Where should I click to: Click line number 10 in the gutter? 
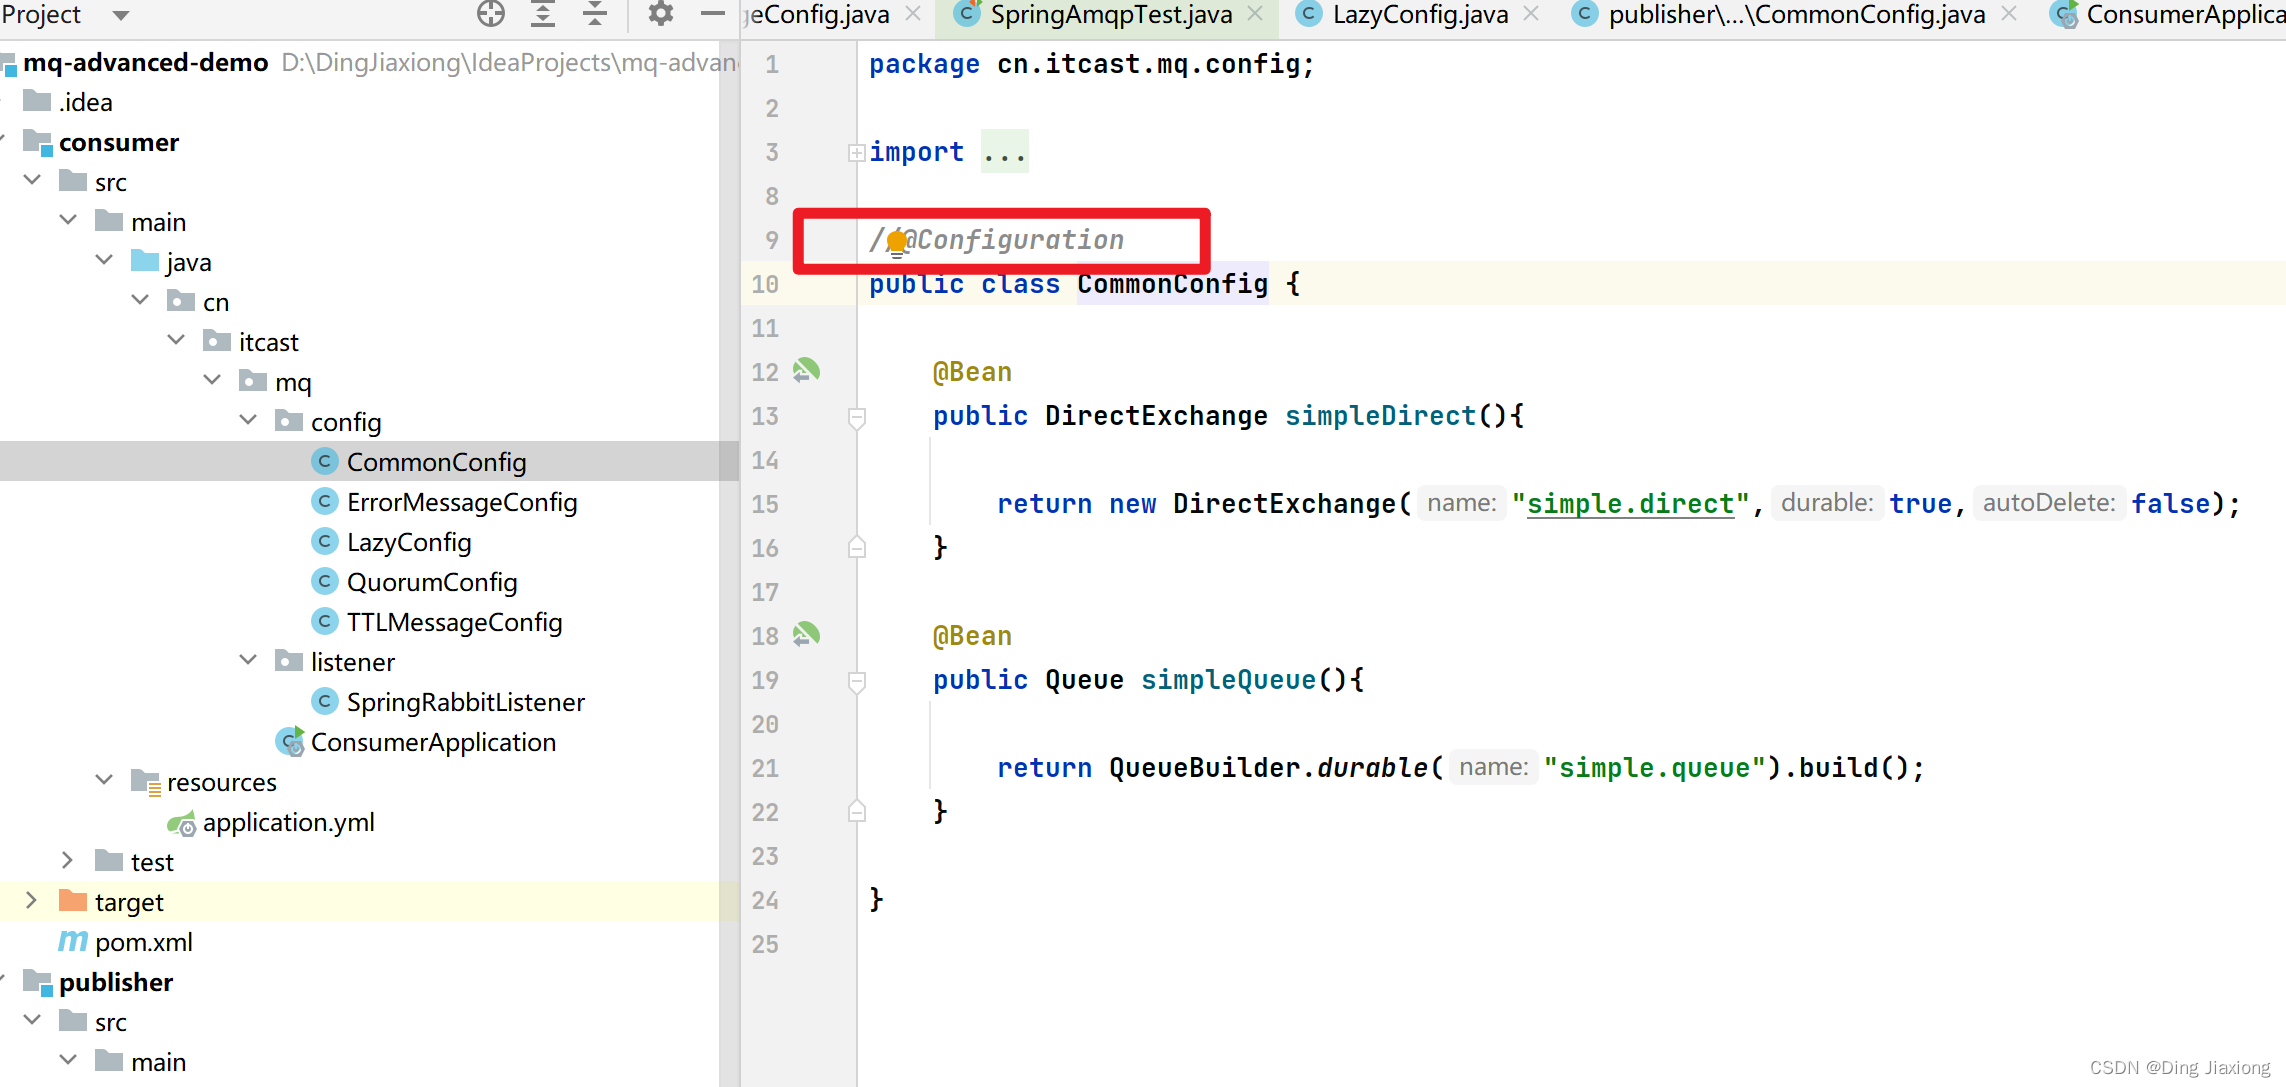tap(765, 285)
